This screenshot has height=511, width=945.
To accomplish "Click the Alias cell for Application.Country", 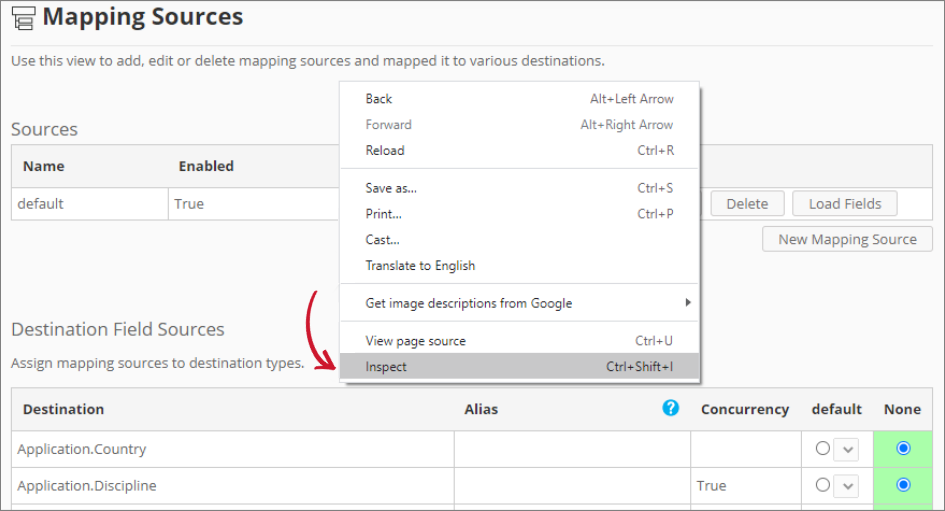I will tap(572, 450).
